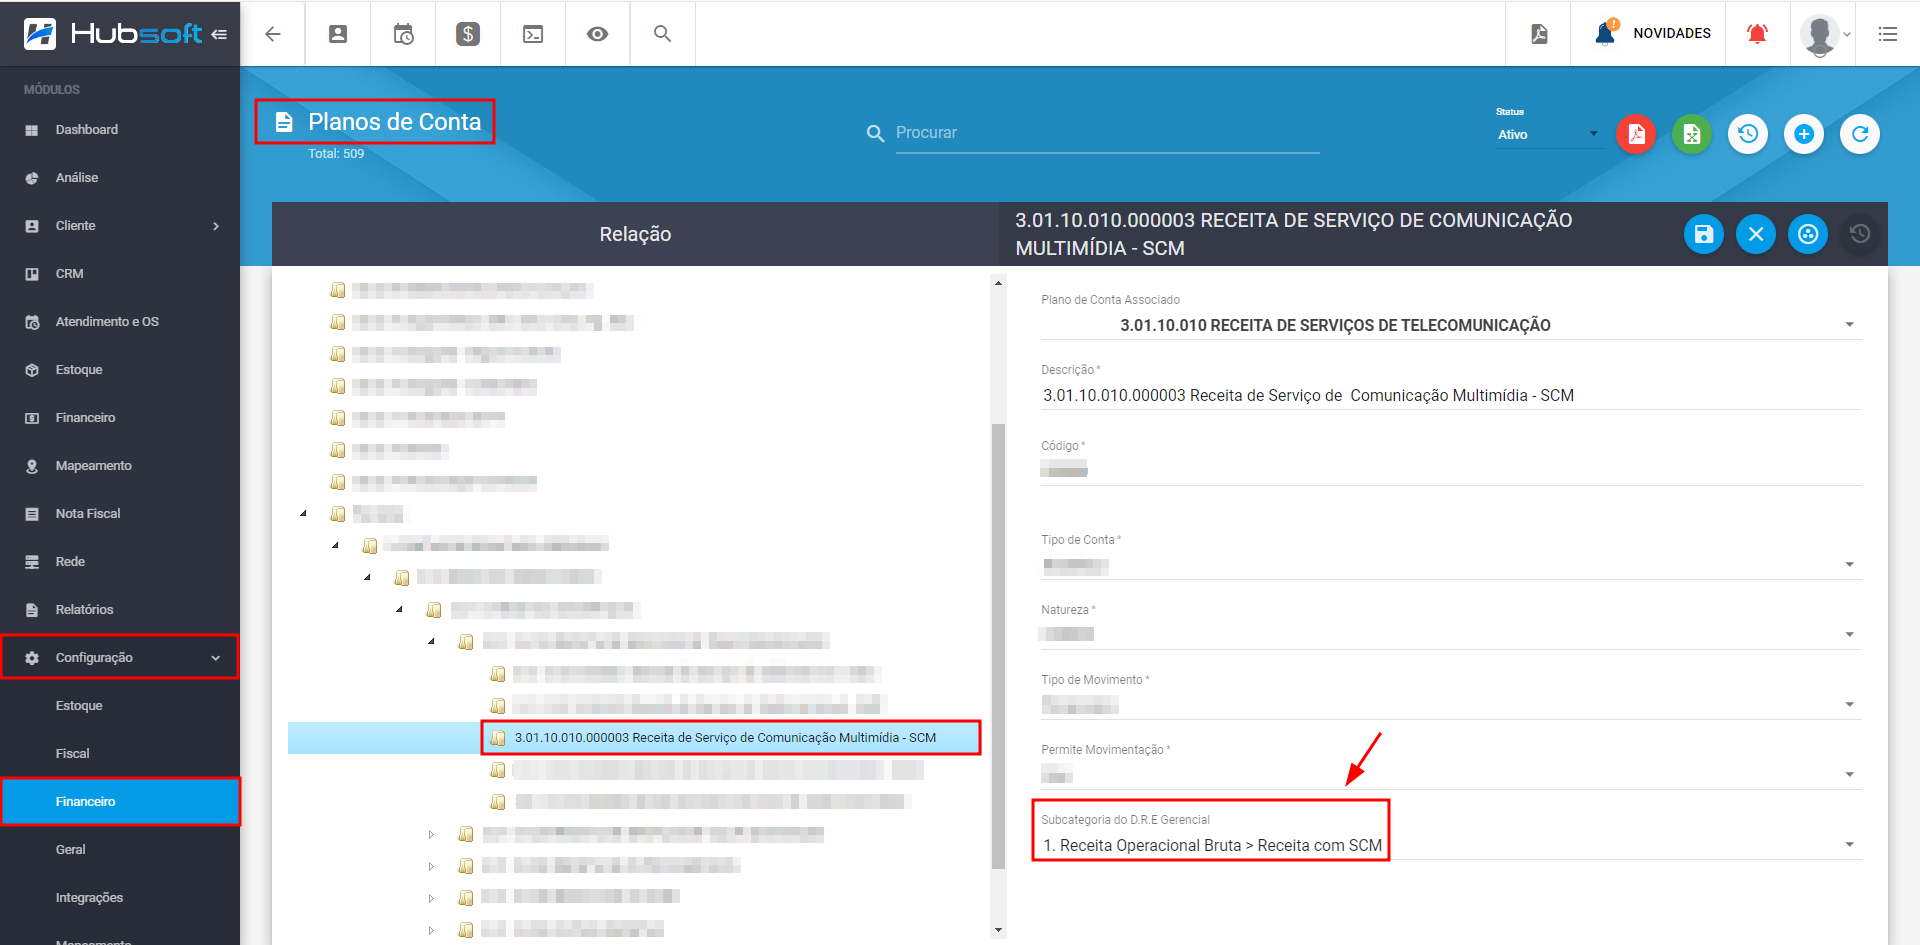
Task: Open CRM module
Action: 120,274
